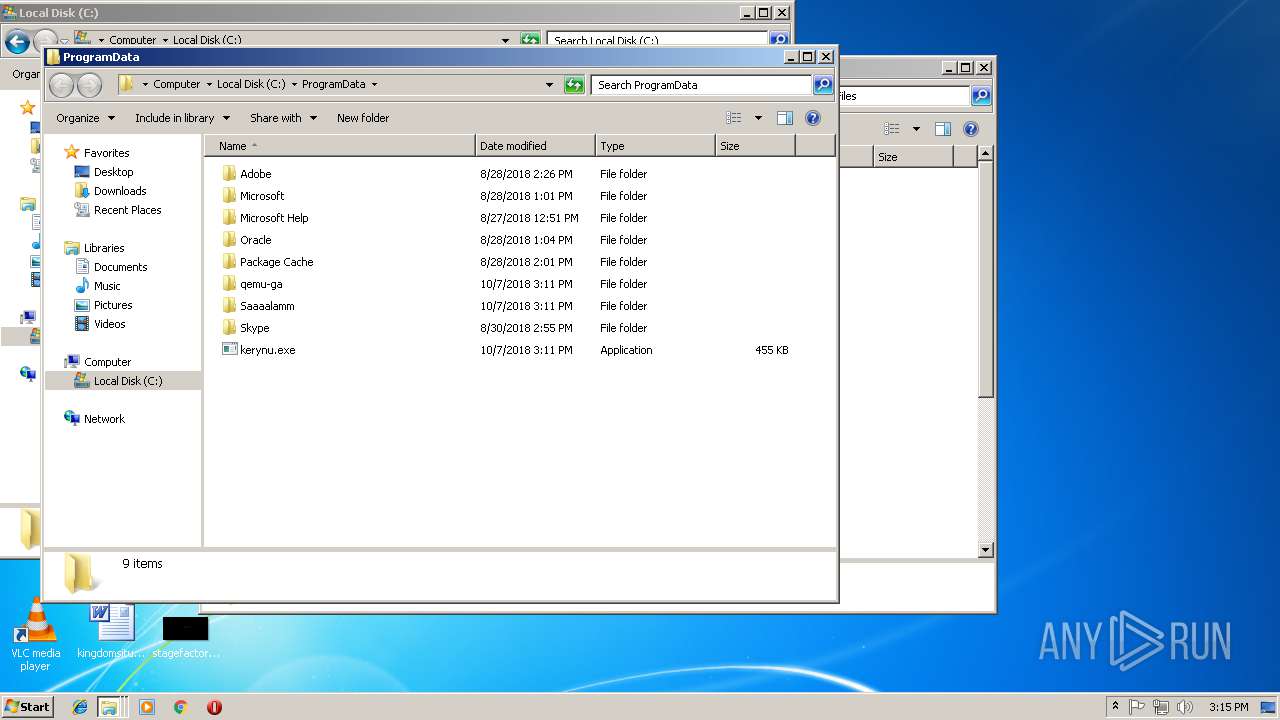Refresh the ProgramData folder view
Viewport: 1280px width, 720px height.
(x=574, y=85)
